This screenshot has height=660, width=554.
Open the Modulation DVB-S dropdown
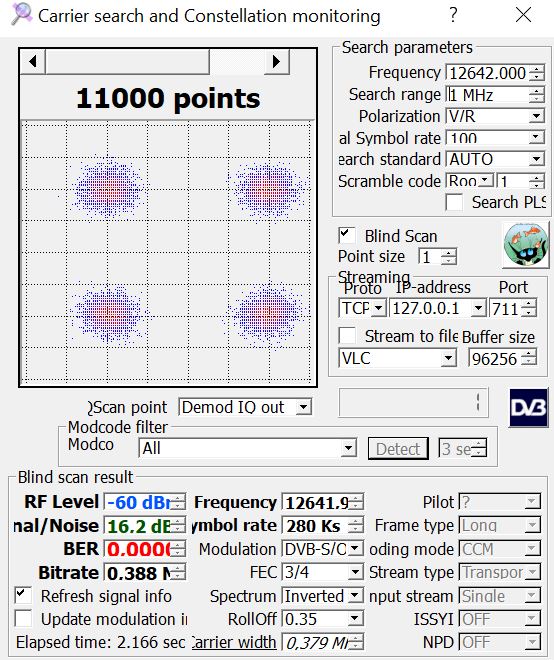click(x=356, y=549)
